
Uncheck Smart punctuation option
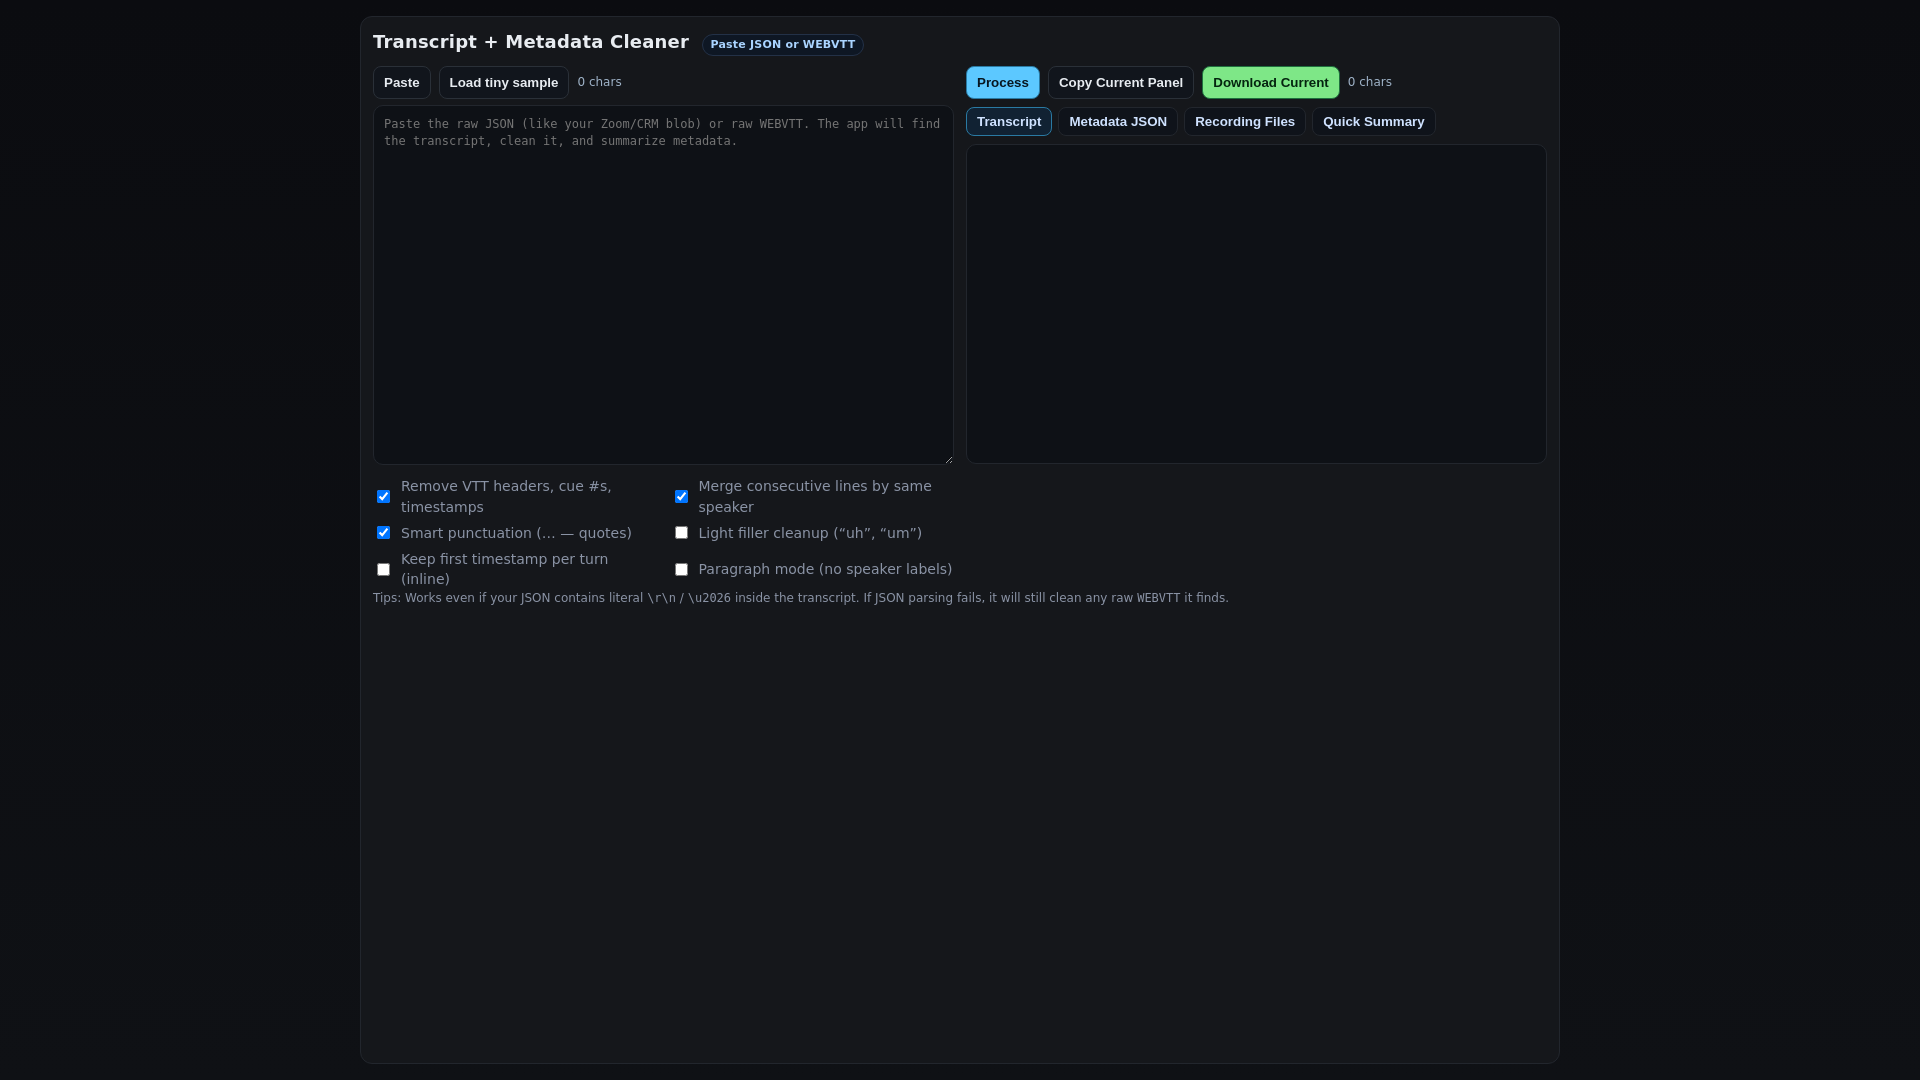[383, 533]
